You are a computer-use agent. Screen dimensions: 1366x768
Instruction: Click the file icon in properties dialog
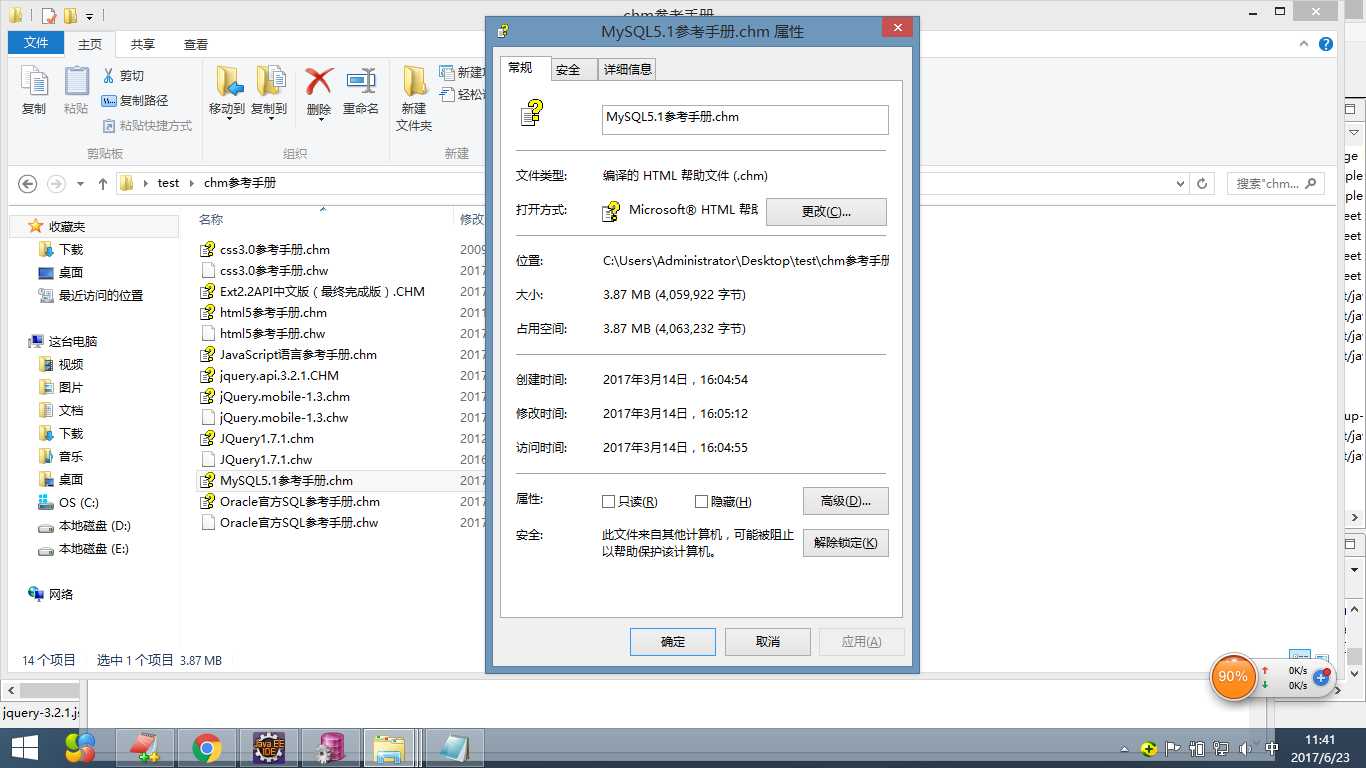[531, 113]
